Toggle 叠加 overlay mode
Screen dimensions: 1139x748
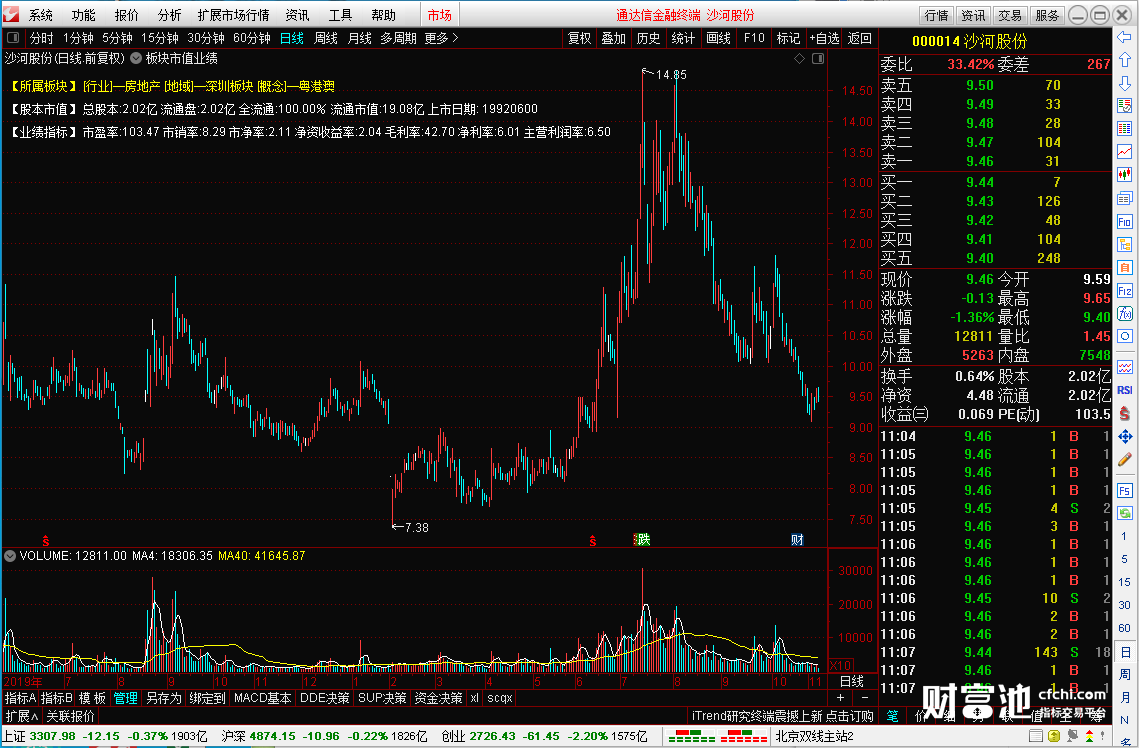tap(613, 38)
